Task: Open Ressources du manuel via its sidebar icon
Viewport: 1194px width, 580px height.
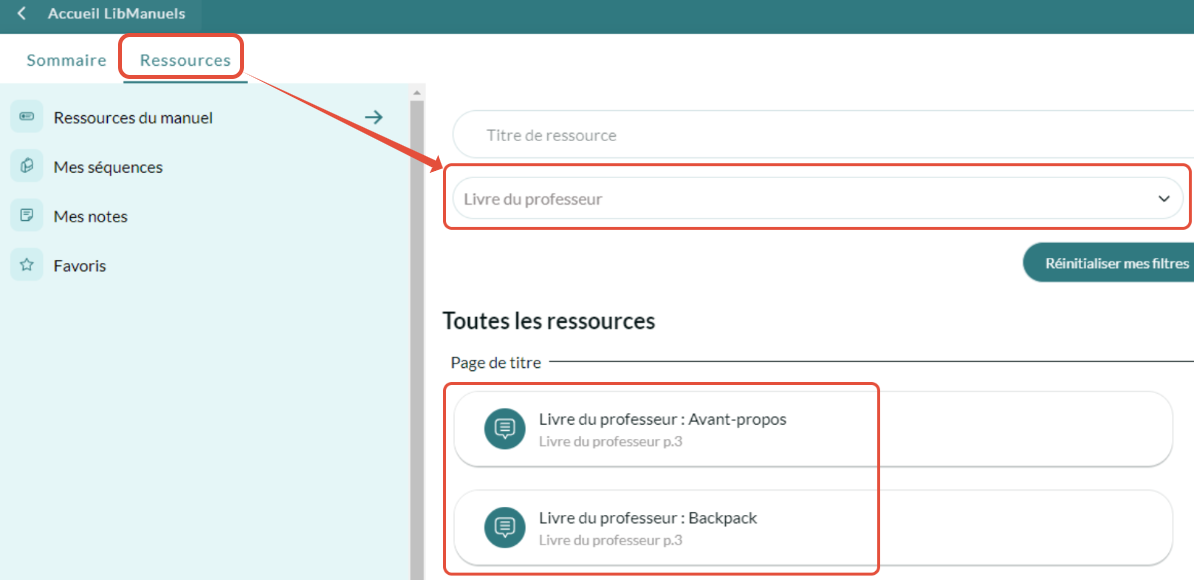Action: pyautogui.click(x=26, y=117)
